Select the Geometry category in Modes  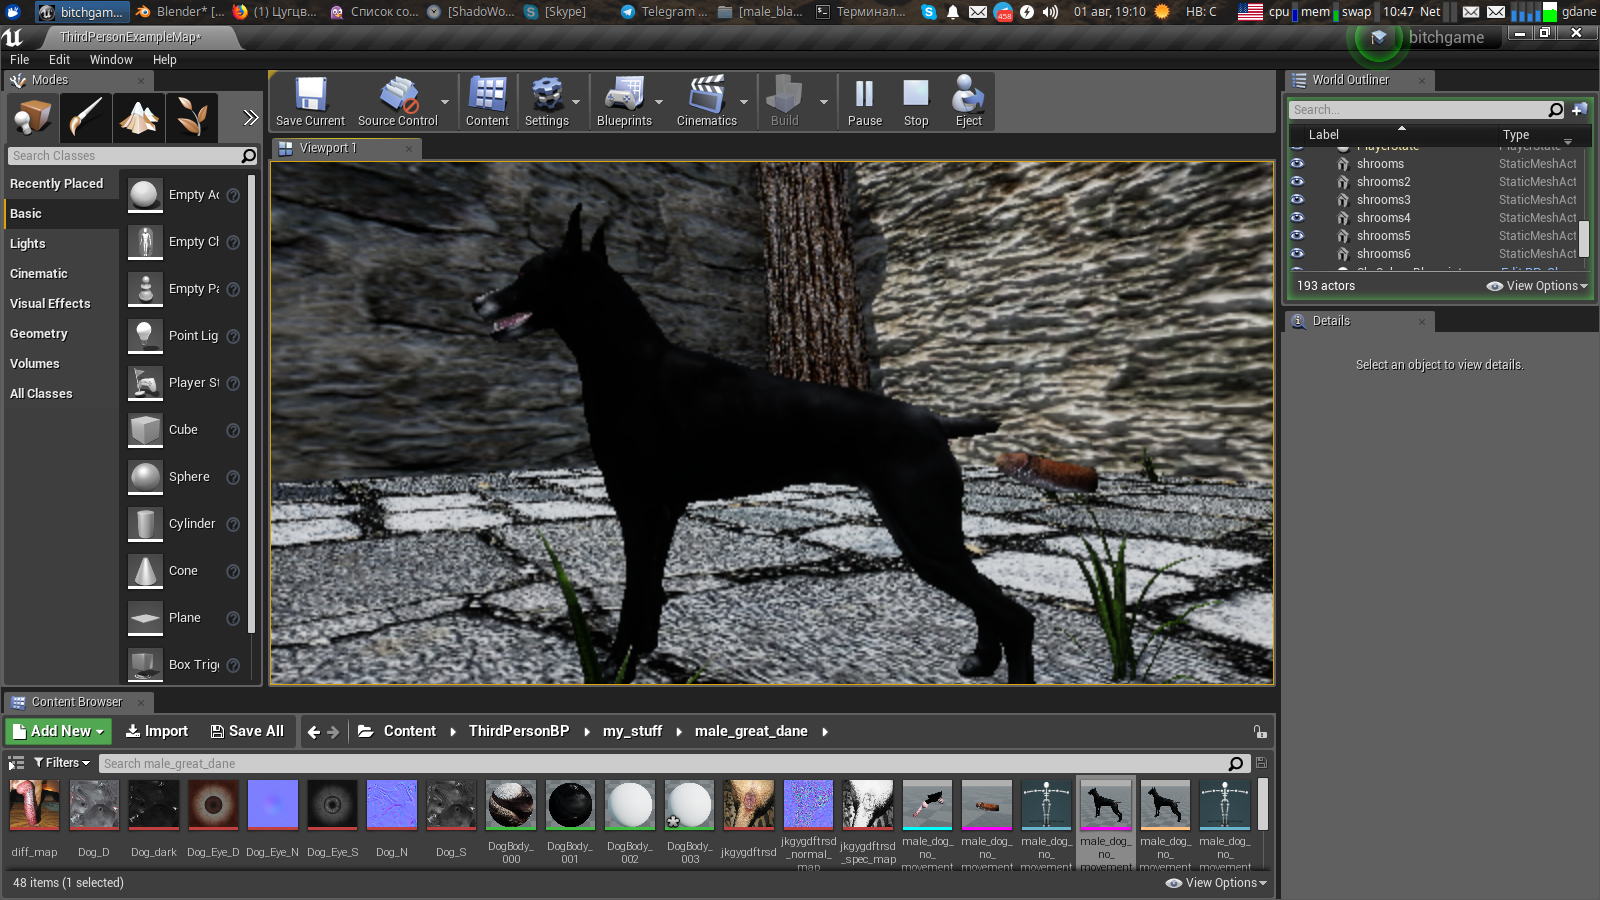coord(39,334)
